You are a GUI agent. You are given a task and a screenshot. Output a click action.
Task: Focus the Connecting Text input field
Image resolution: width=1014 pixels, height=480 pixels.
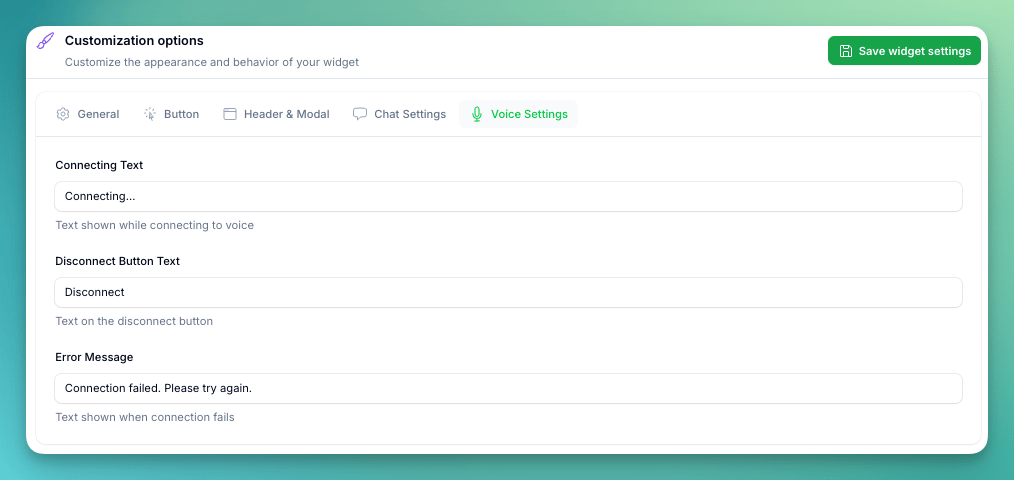click(508, 197)
